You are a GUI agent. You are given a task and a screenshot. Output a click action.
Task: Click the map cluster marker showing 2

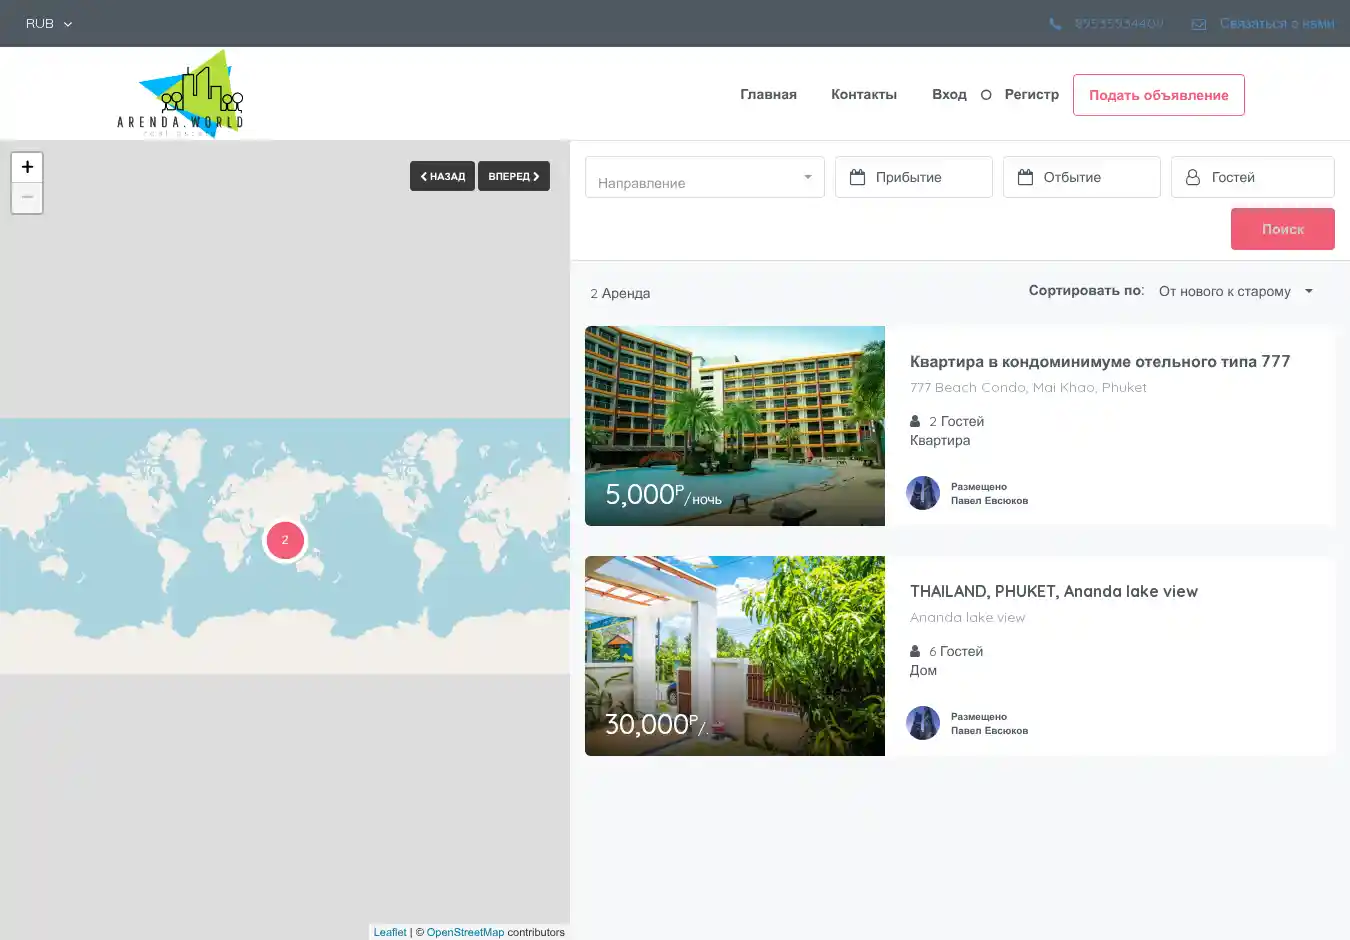click(x=285, y=540)
